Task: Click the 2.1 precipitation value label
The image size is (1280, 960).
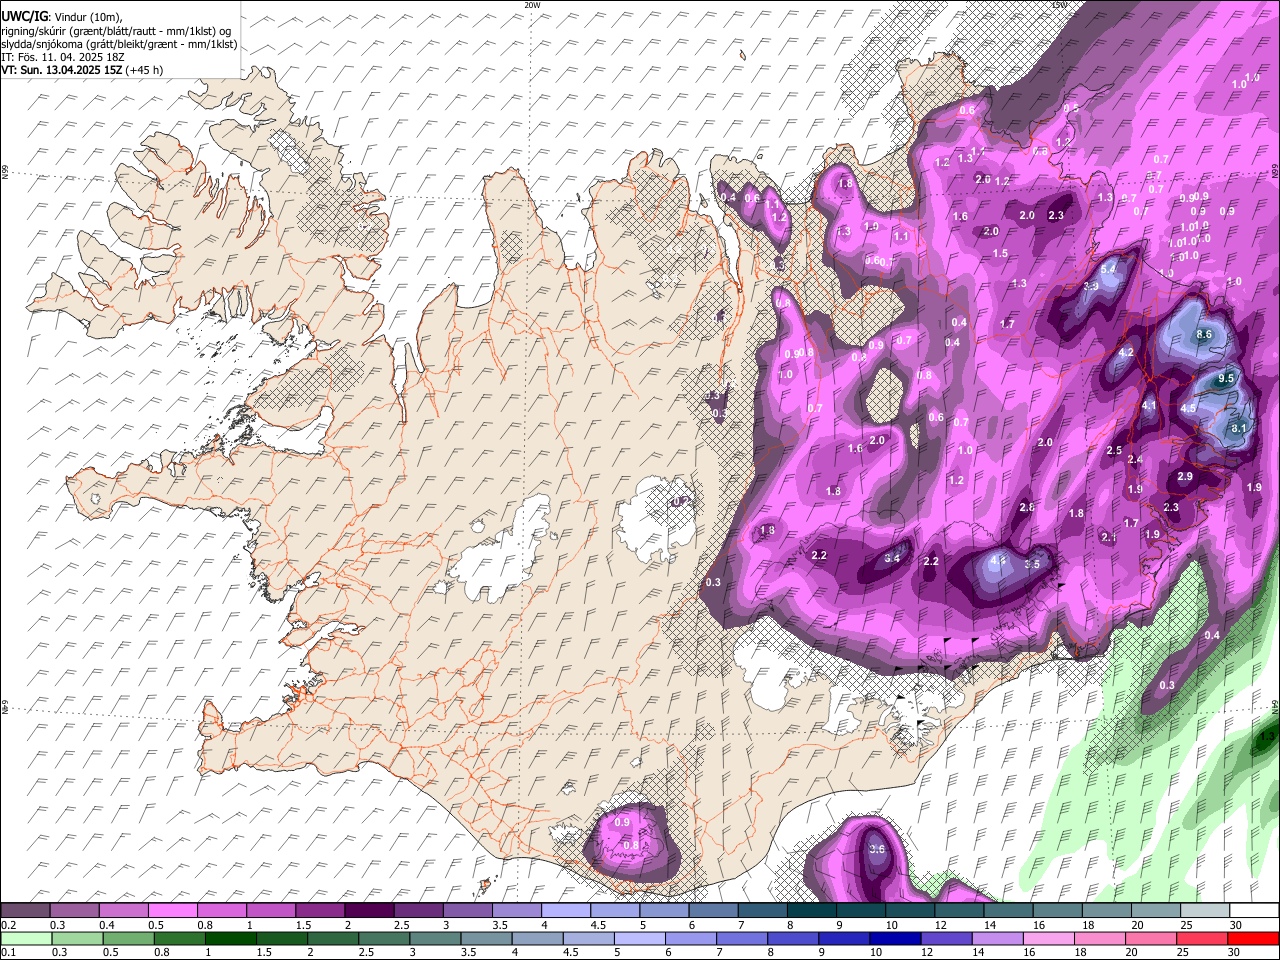Action: 1108,538
